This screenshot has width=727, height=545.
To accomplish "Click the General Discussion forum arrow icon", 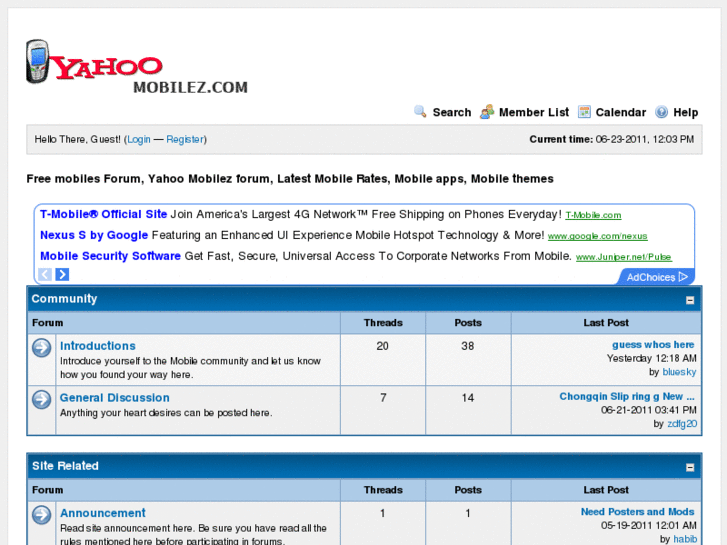I will (42, 399).
